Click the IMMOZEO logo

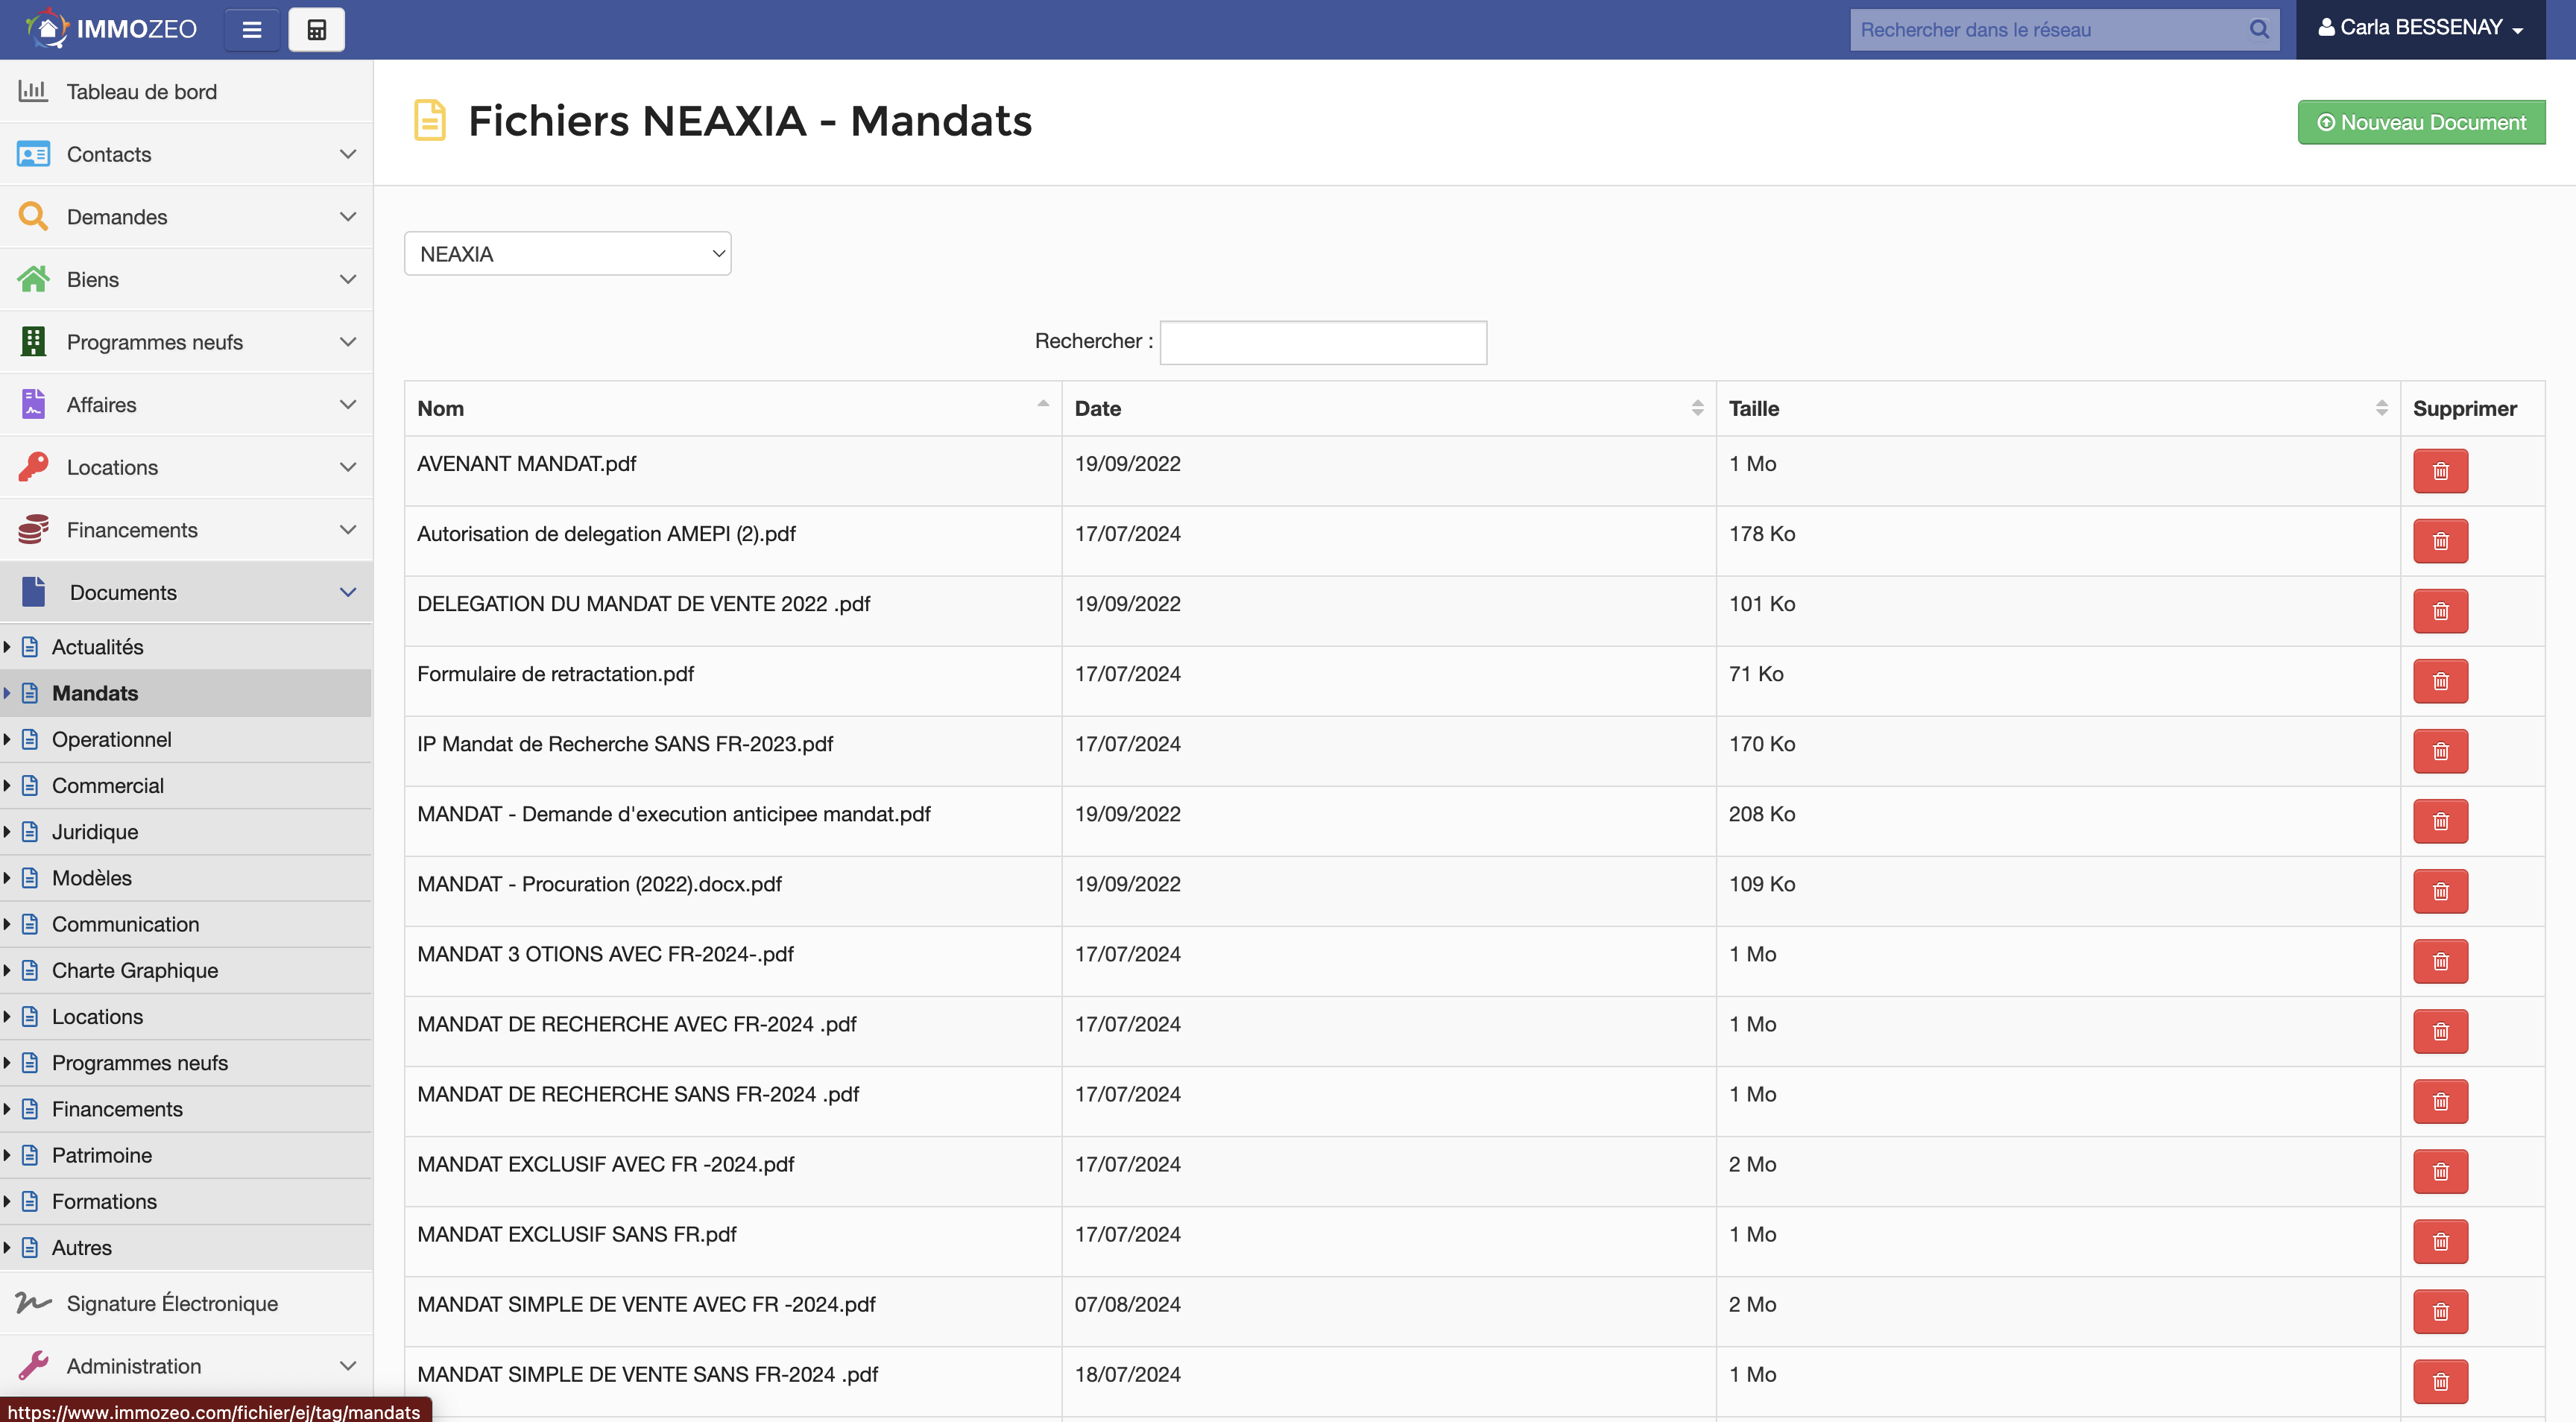pos(112,29)
